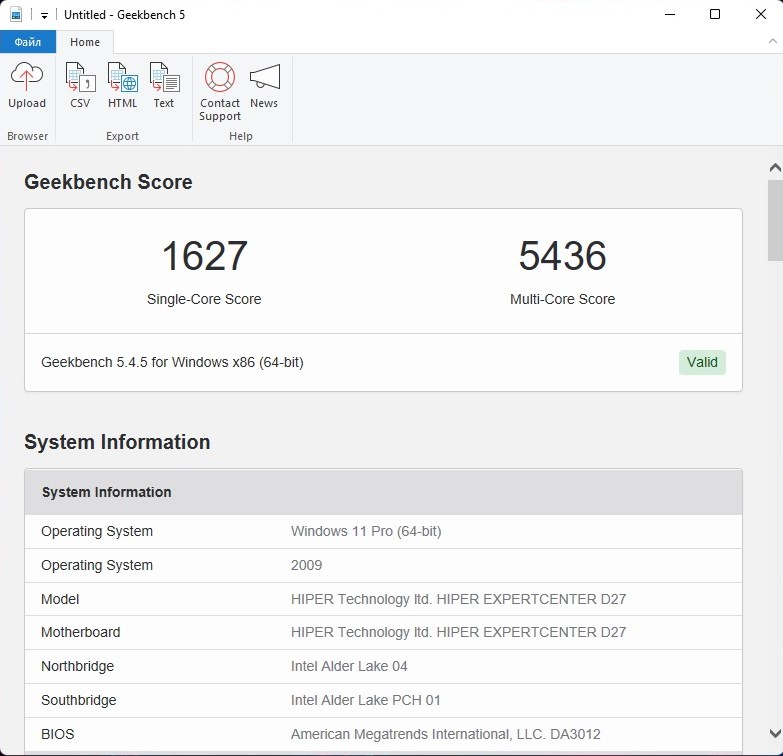
Task: Open the Quick Access Toolbar dropdown arrow
Action: [x=44, y=16]
